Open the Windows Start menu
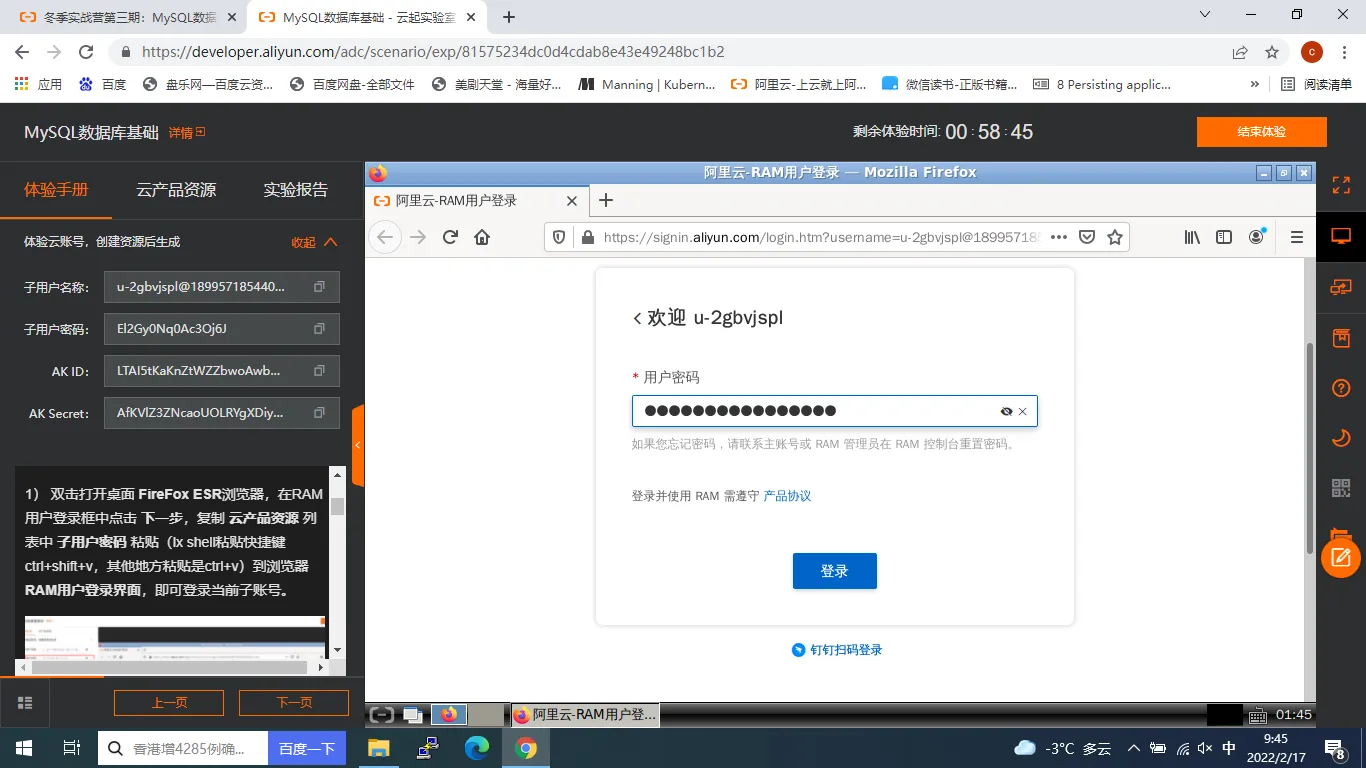 (x=24, y=748)
